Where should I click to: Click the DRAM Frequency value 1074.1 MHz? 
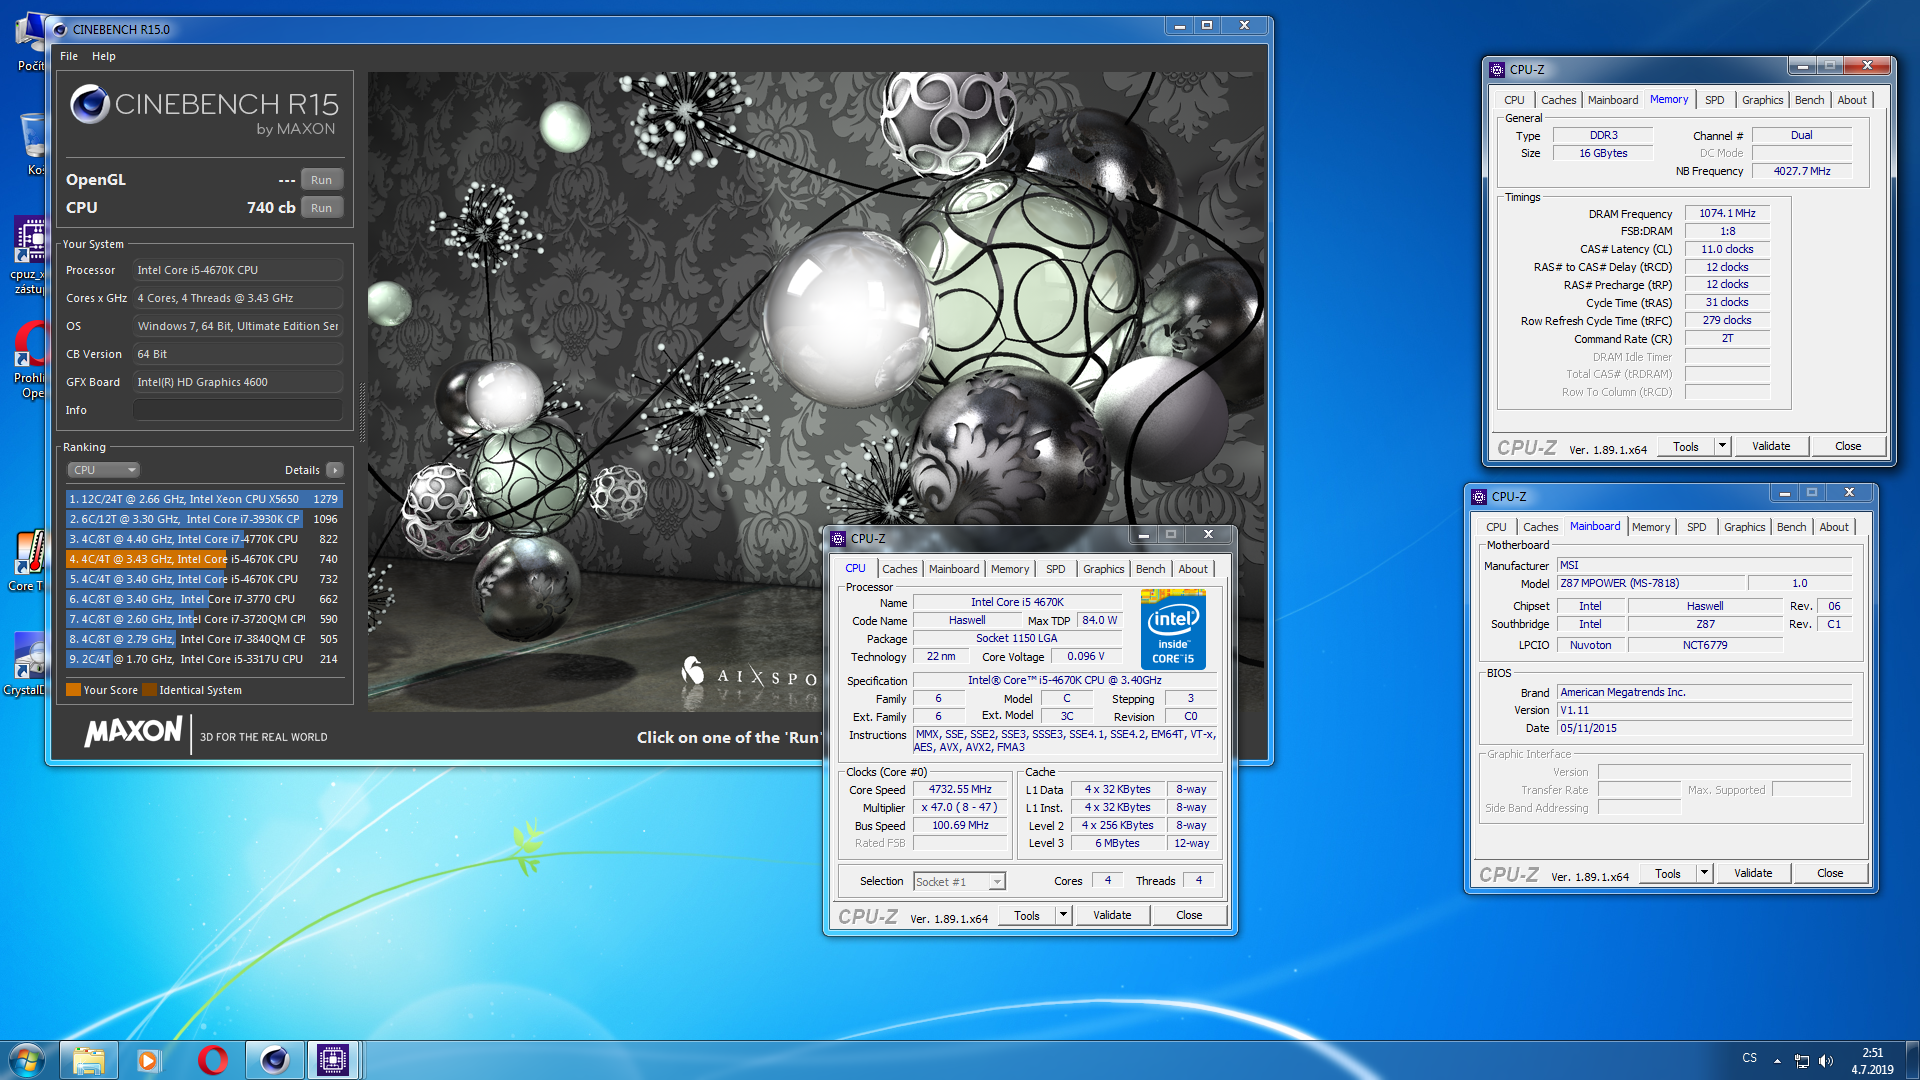tap(1727, 213)
